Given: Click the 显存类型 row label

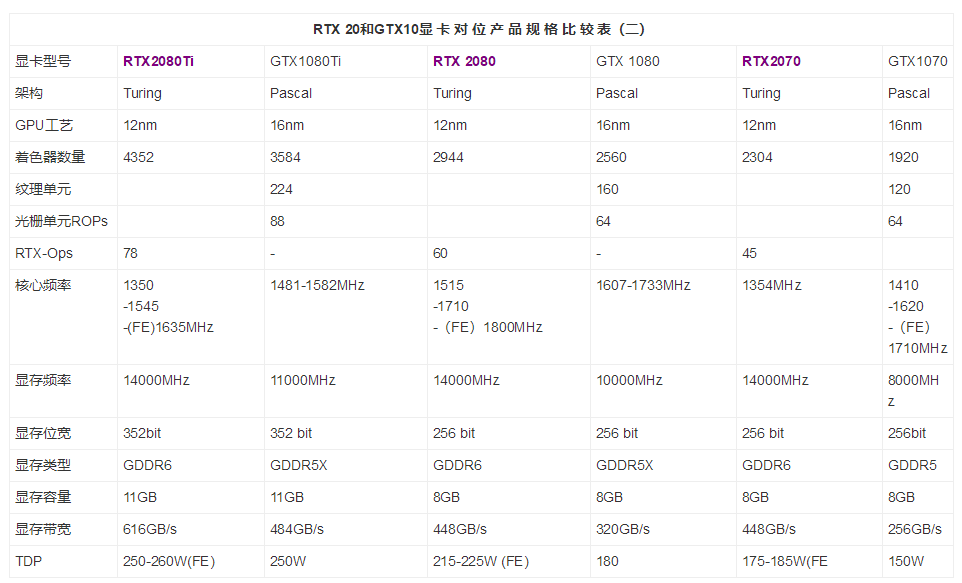Looking at the screenshot, I should [43, 465].
